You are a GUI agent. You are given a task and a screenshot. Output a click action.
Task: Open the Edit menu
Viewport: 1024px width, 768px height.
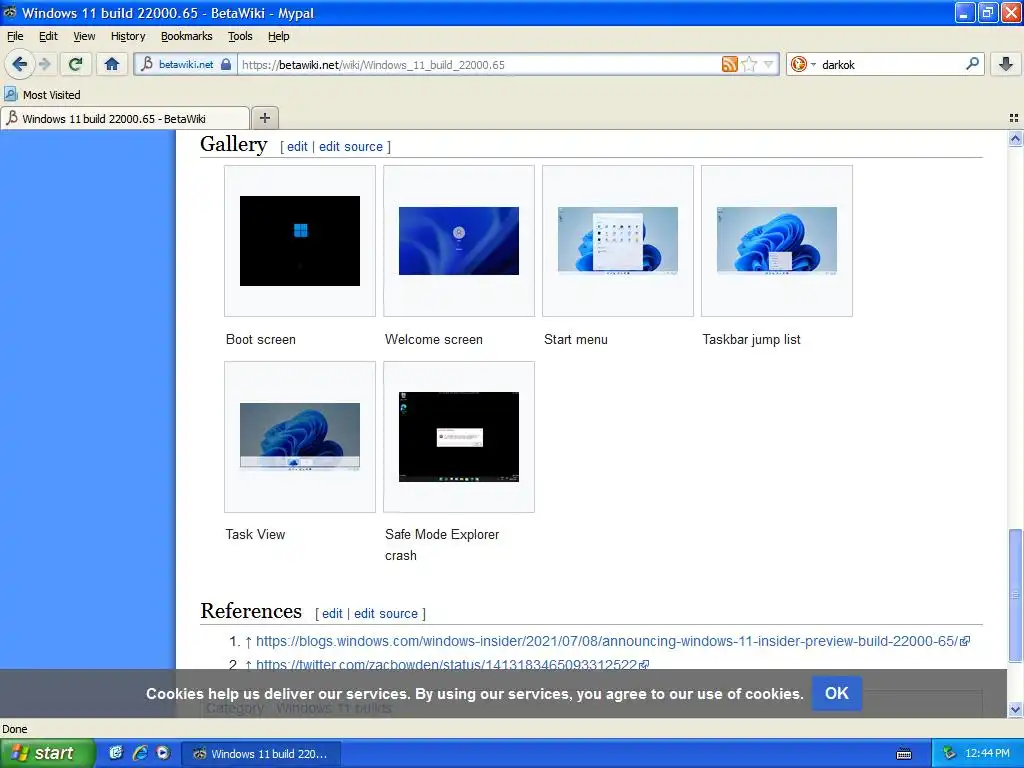point(48,36)
